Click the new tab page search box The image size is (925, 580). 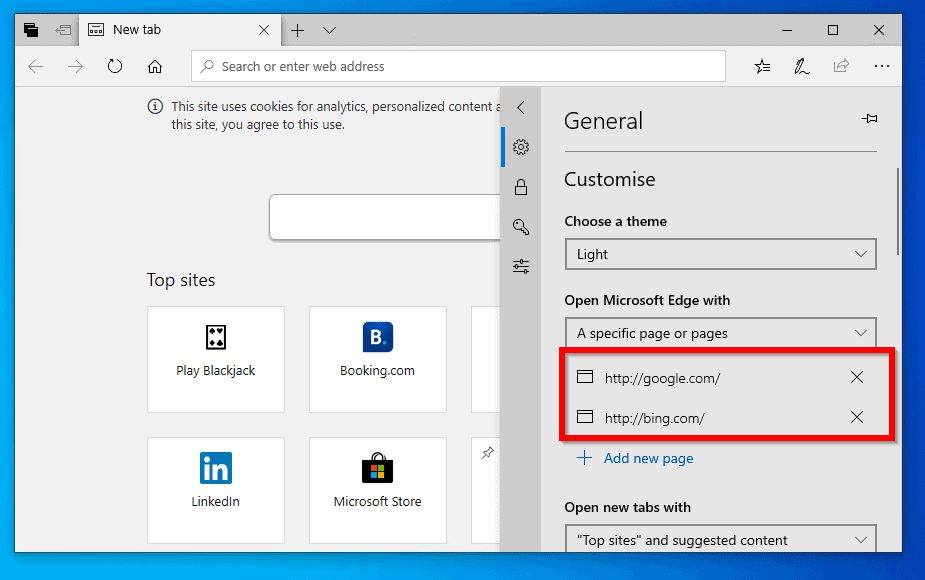[x=385, y=217]
